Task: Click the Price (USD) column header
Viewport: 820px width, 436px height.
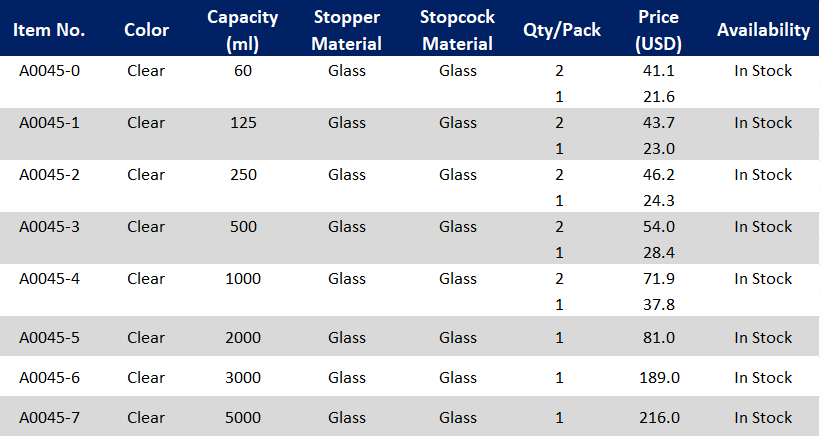Action: pos(658,30)
